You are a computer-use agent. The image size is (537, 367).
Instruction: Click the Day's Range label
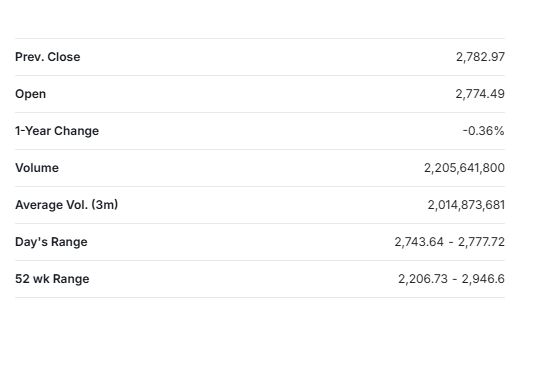[51, 242]
